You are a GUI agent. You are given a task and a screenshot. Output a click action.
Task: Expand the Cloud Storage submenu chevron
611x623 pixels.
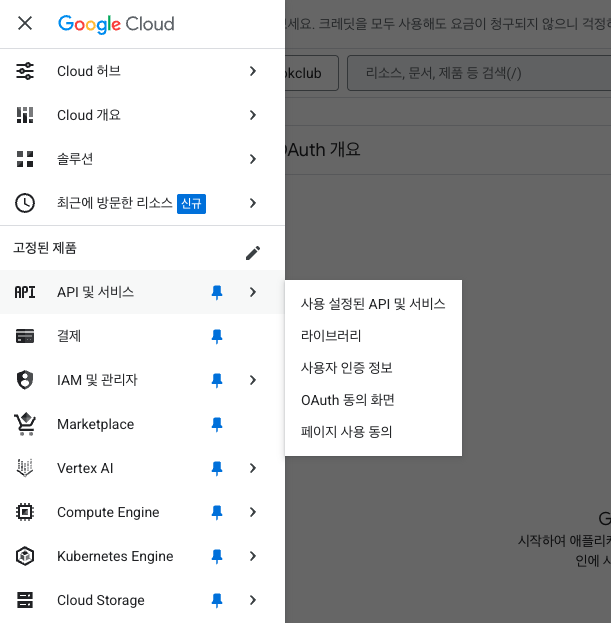pos(253,600)
